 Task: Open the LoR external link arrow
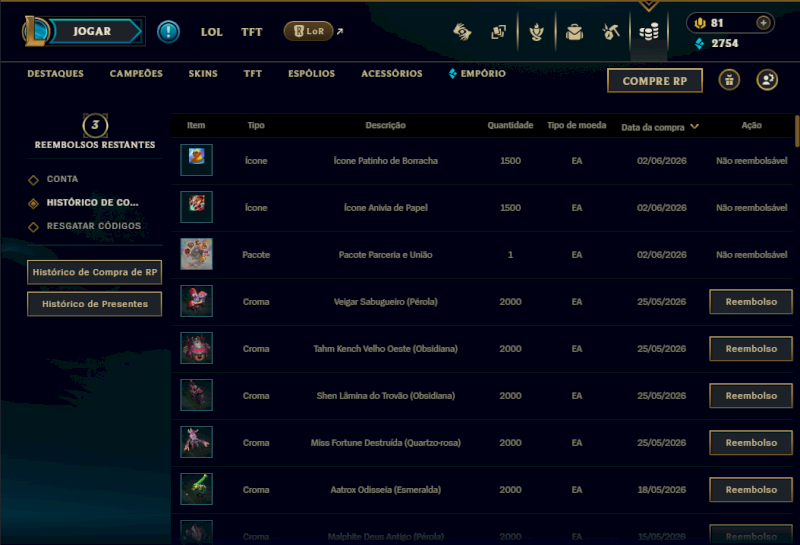(340, 31)
